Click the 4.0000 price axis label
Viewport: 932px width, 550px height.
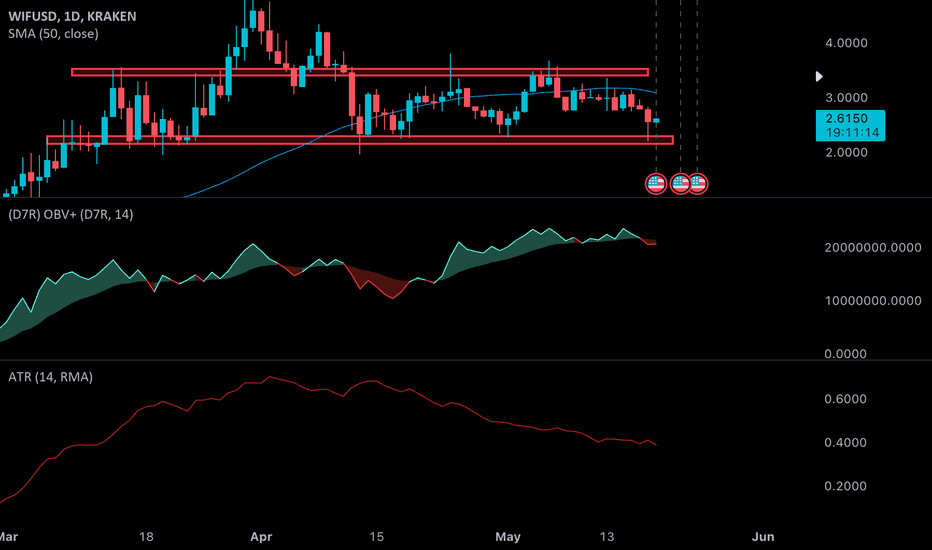click(x=846, y=43)
